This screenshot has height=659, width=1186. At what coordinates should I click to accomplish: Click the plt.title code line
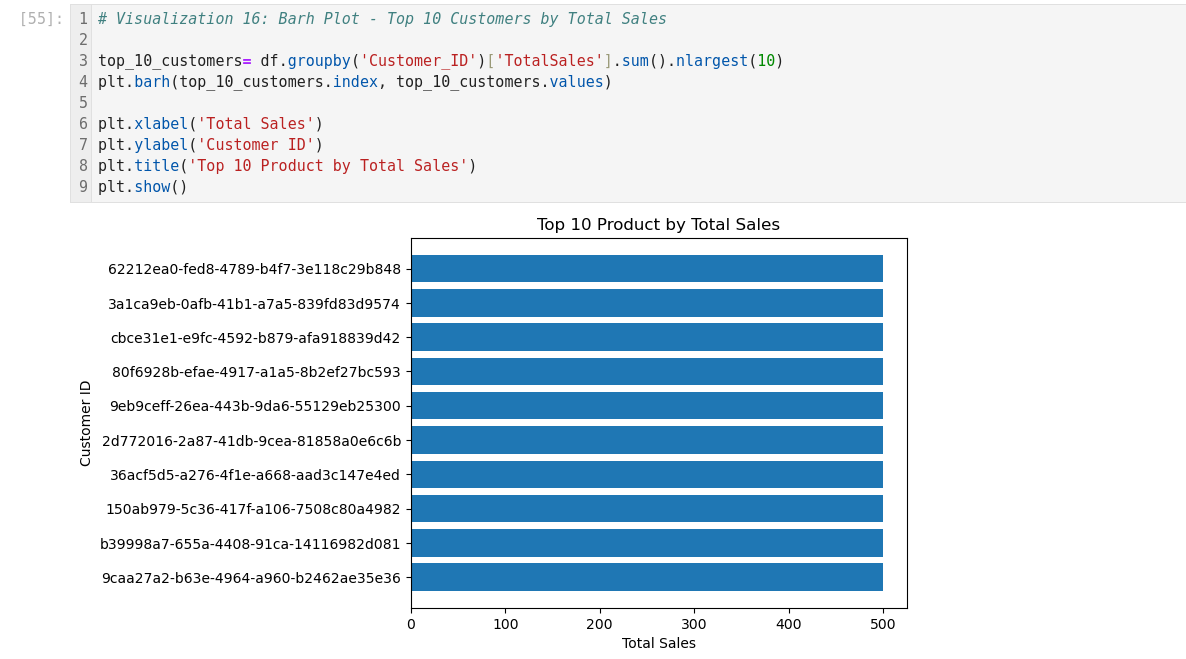[x=287, y=166]
